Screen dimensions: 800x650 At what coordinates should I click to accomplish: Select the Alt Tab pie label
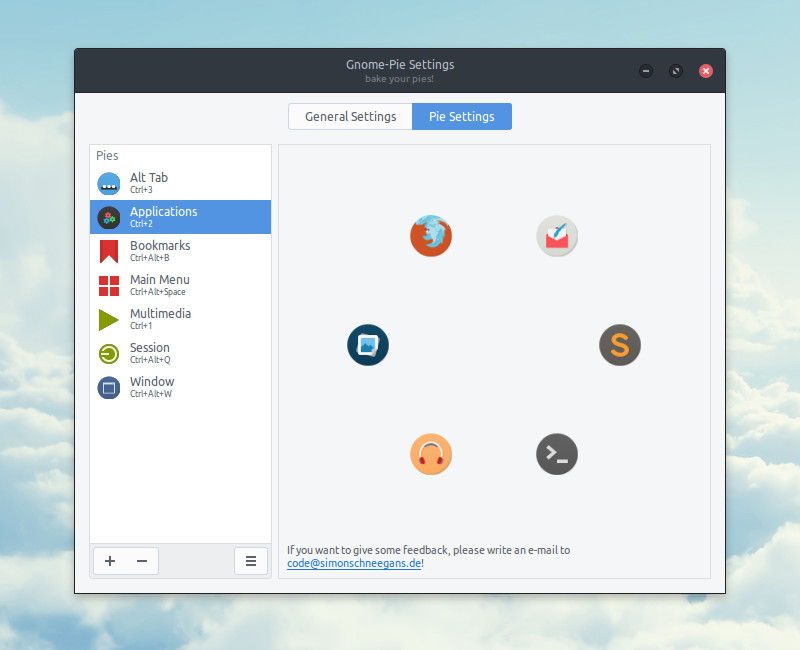[x=149, y=178]
